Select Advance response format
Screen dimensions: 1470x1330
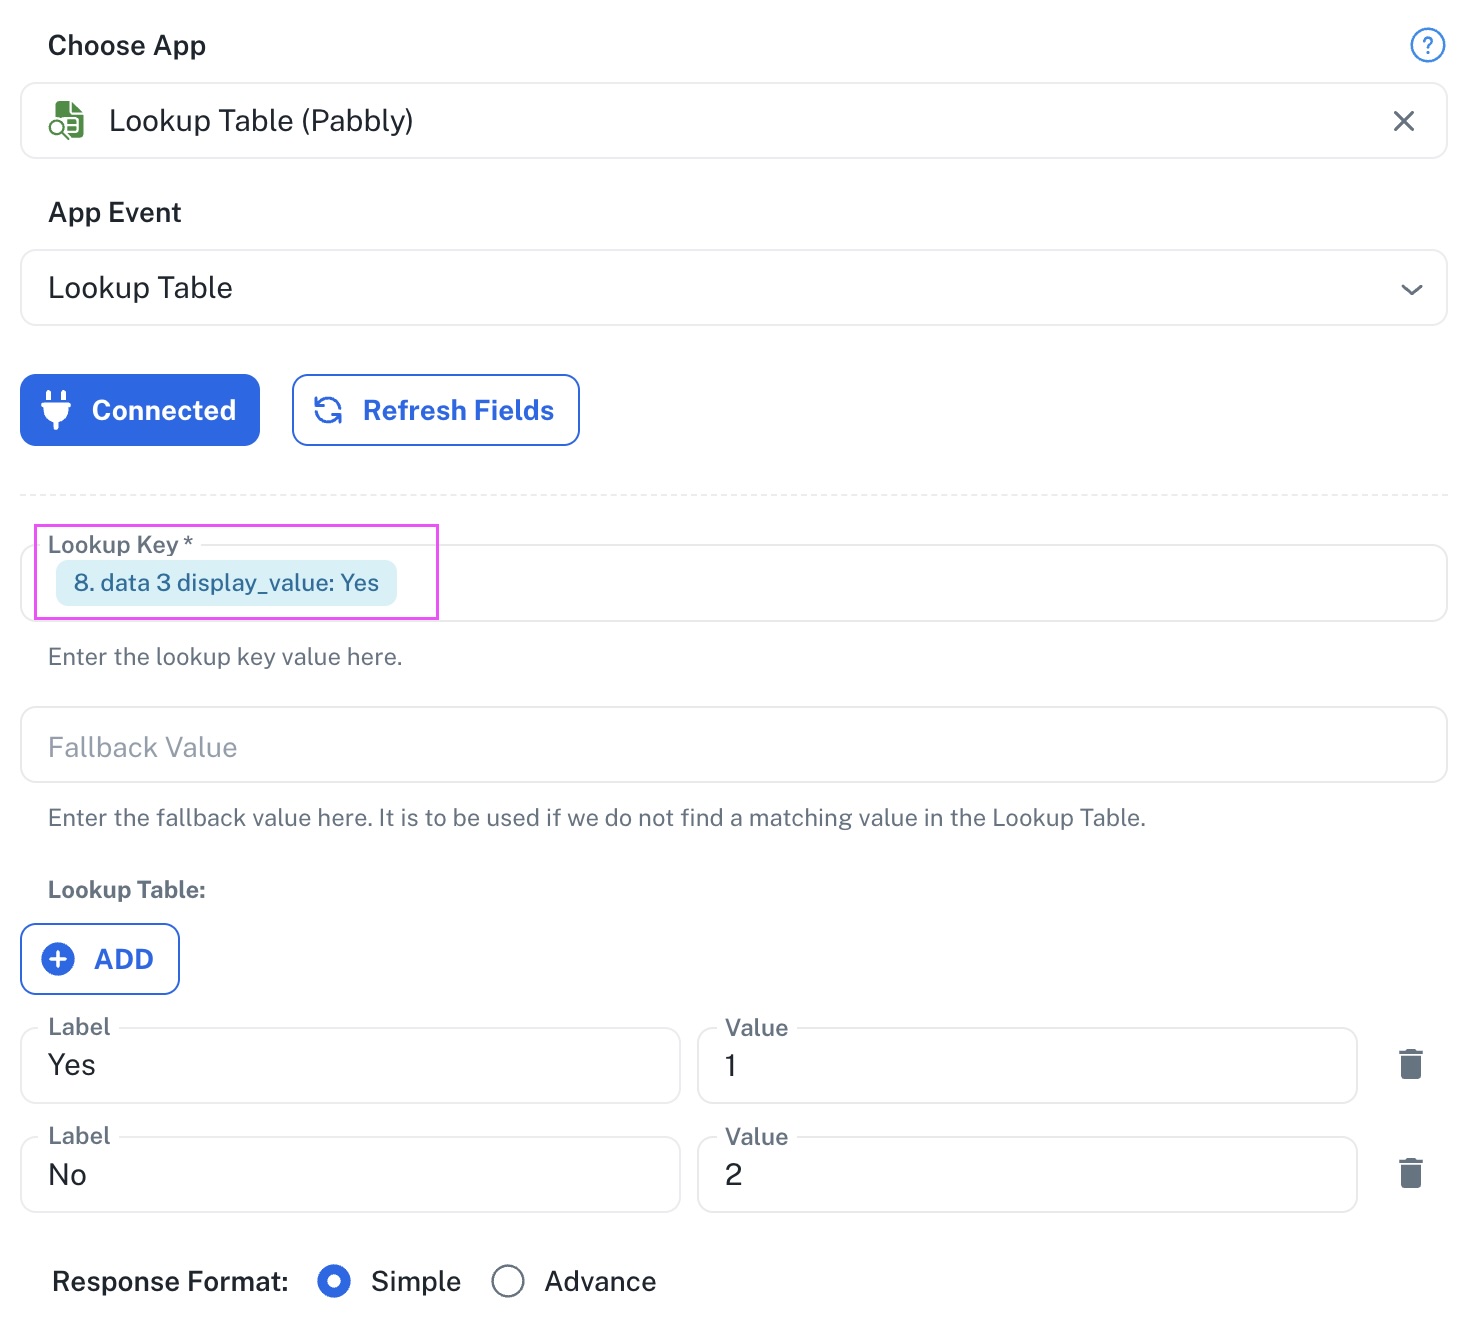pyautogui.click(x=508, y=1281)
